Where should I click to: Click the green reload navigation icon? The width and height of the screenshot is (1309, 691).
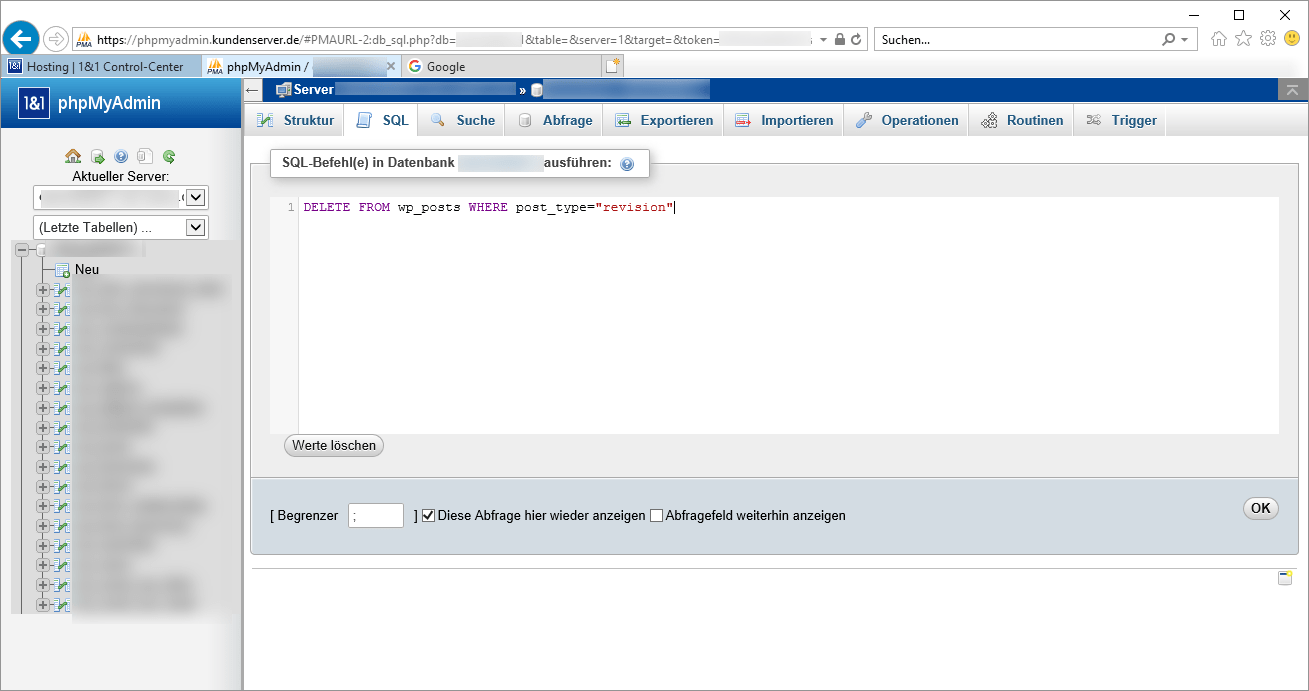[x=169, y=156]
